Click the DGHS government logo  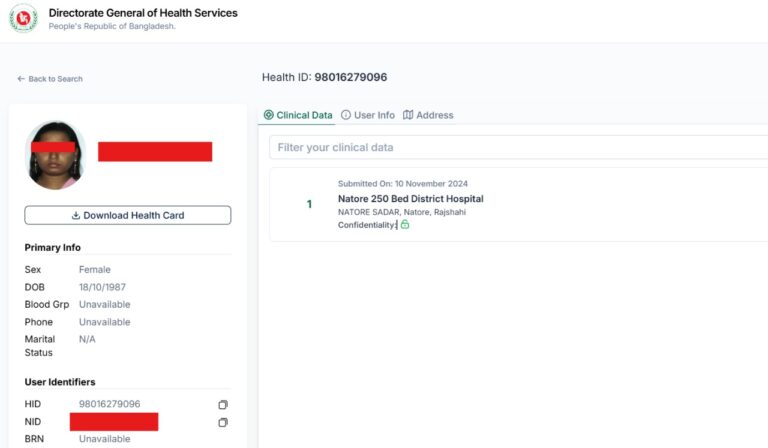point(23,19)
